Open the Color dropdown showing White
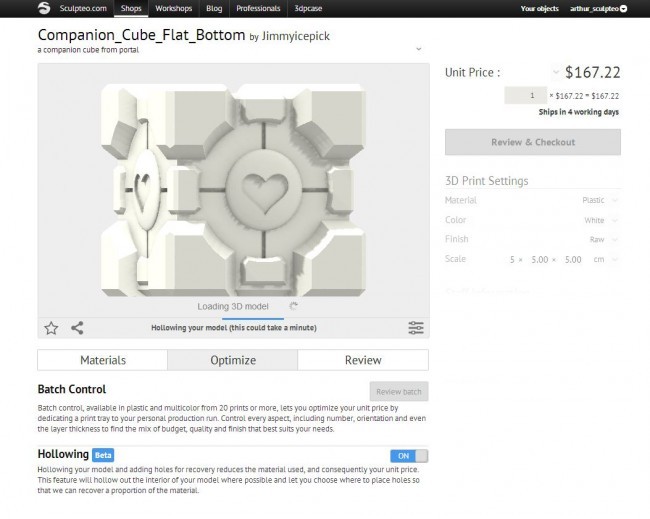This screenshot has height=519, width=650. pos(615,220)
